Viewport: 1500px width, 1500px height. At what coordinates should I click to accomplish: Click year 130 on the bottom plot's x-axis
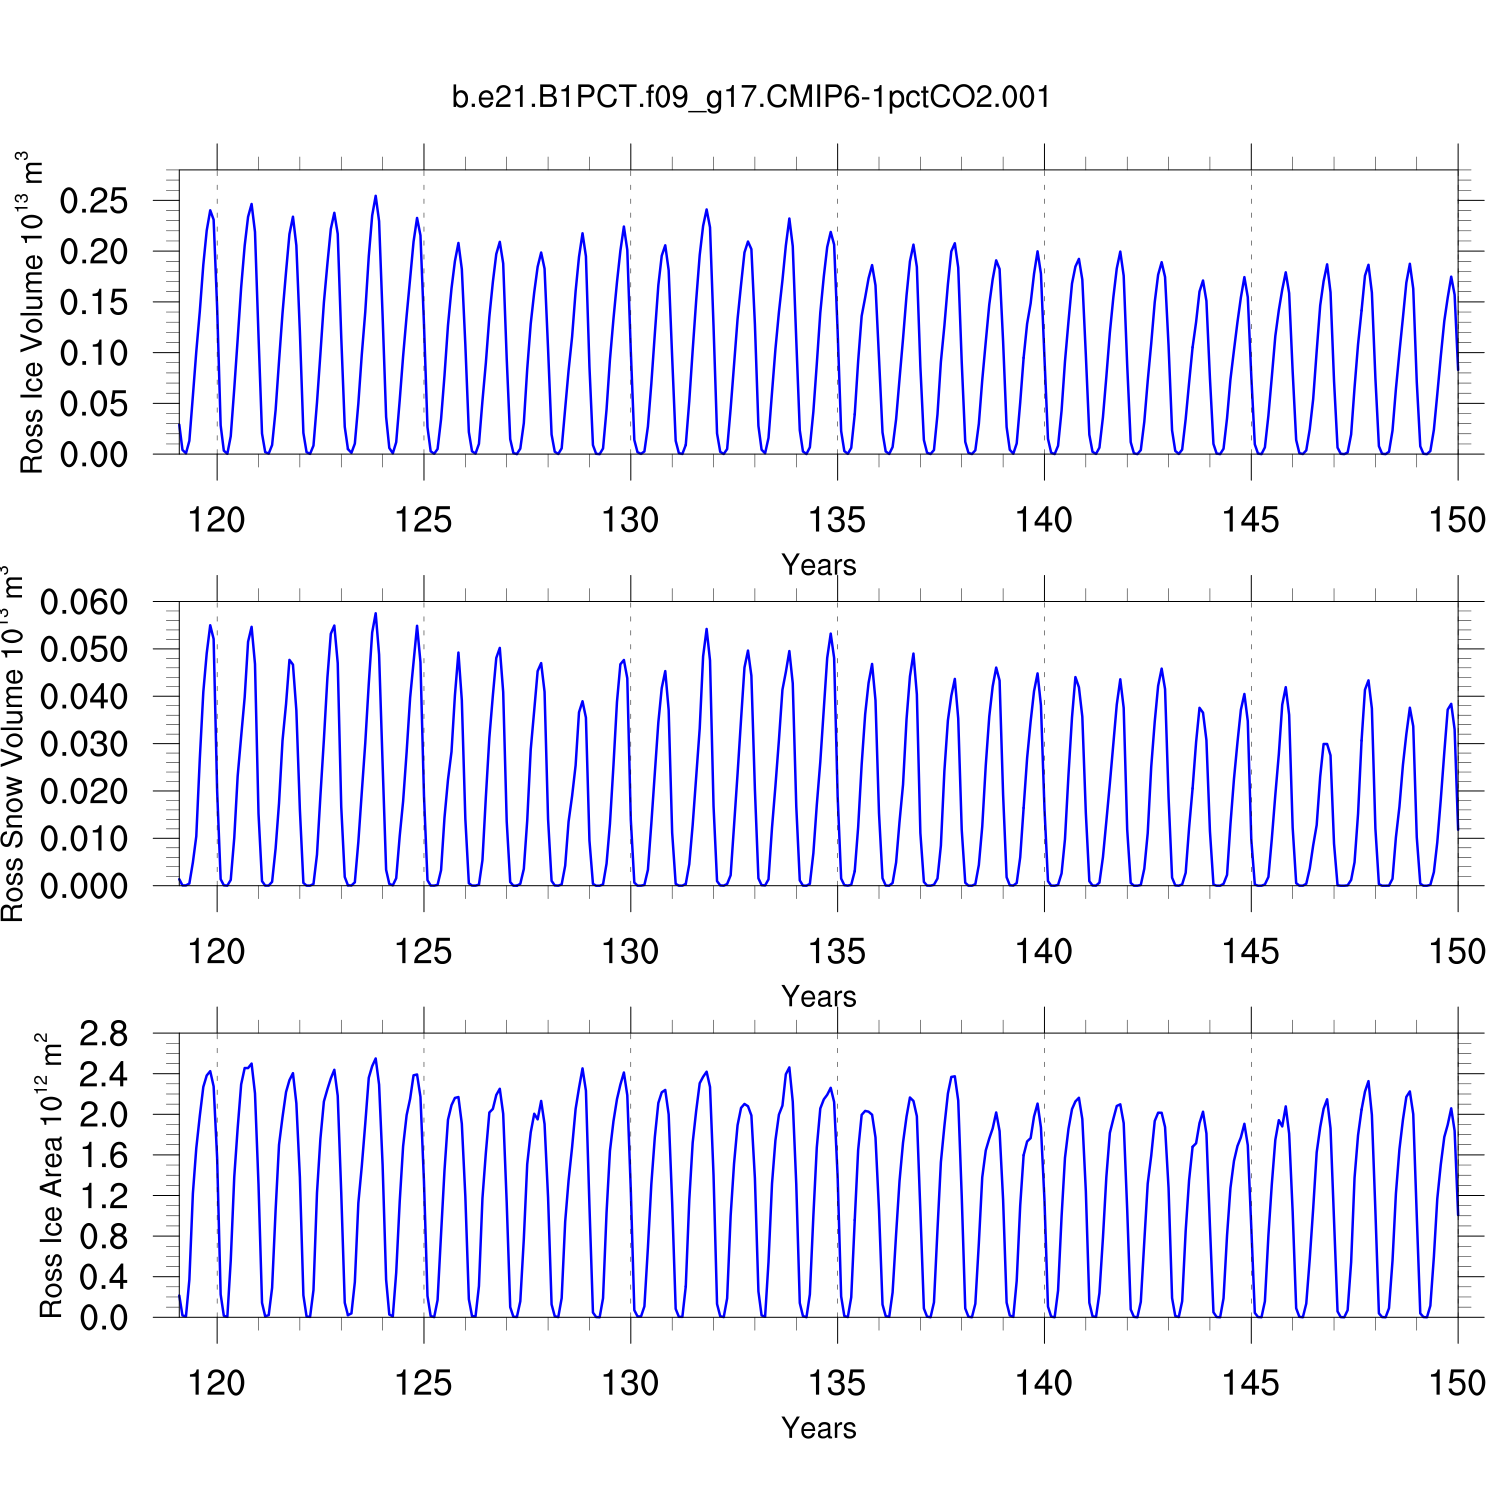coord(630,1384)
